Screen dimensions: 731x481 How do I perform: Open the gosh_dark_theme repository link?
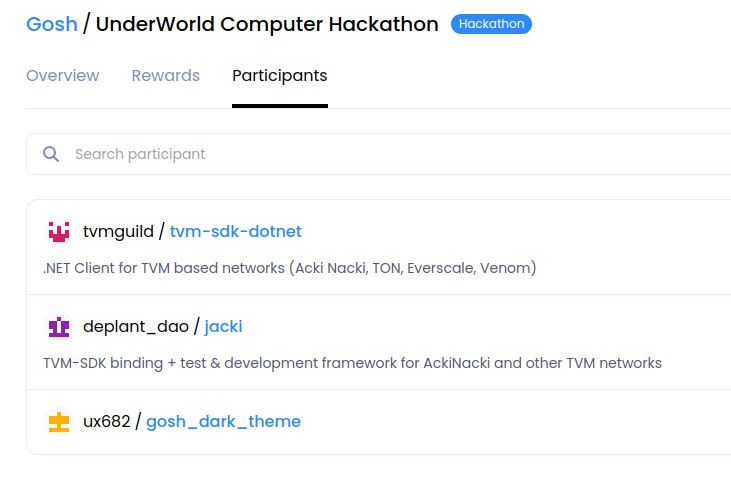tap(223, 422)
